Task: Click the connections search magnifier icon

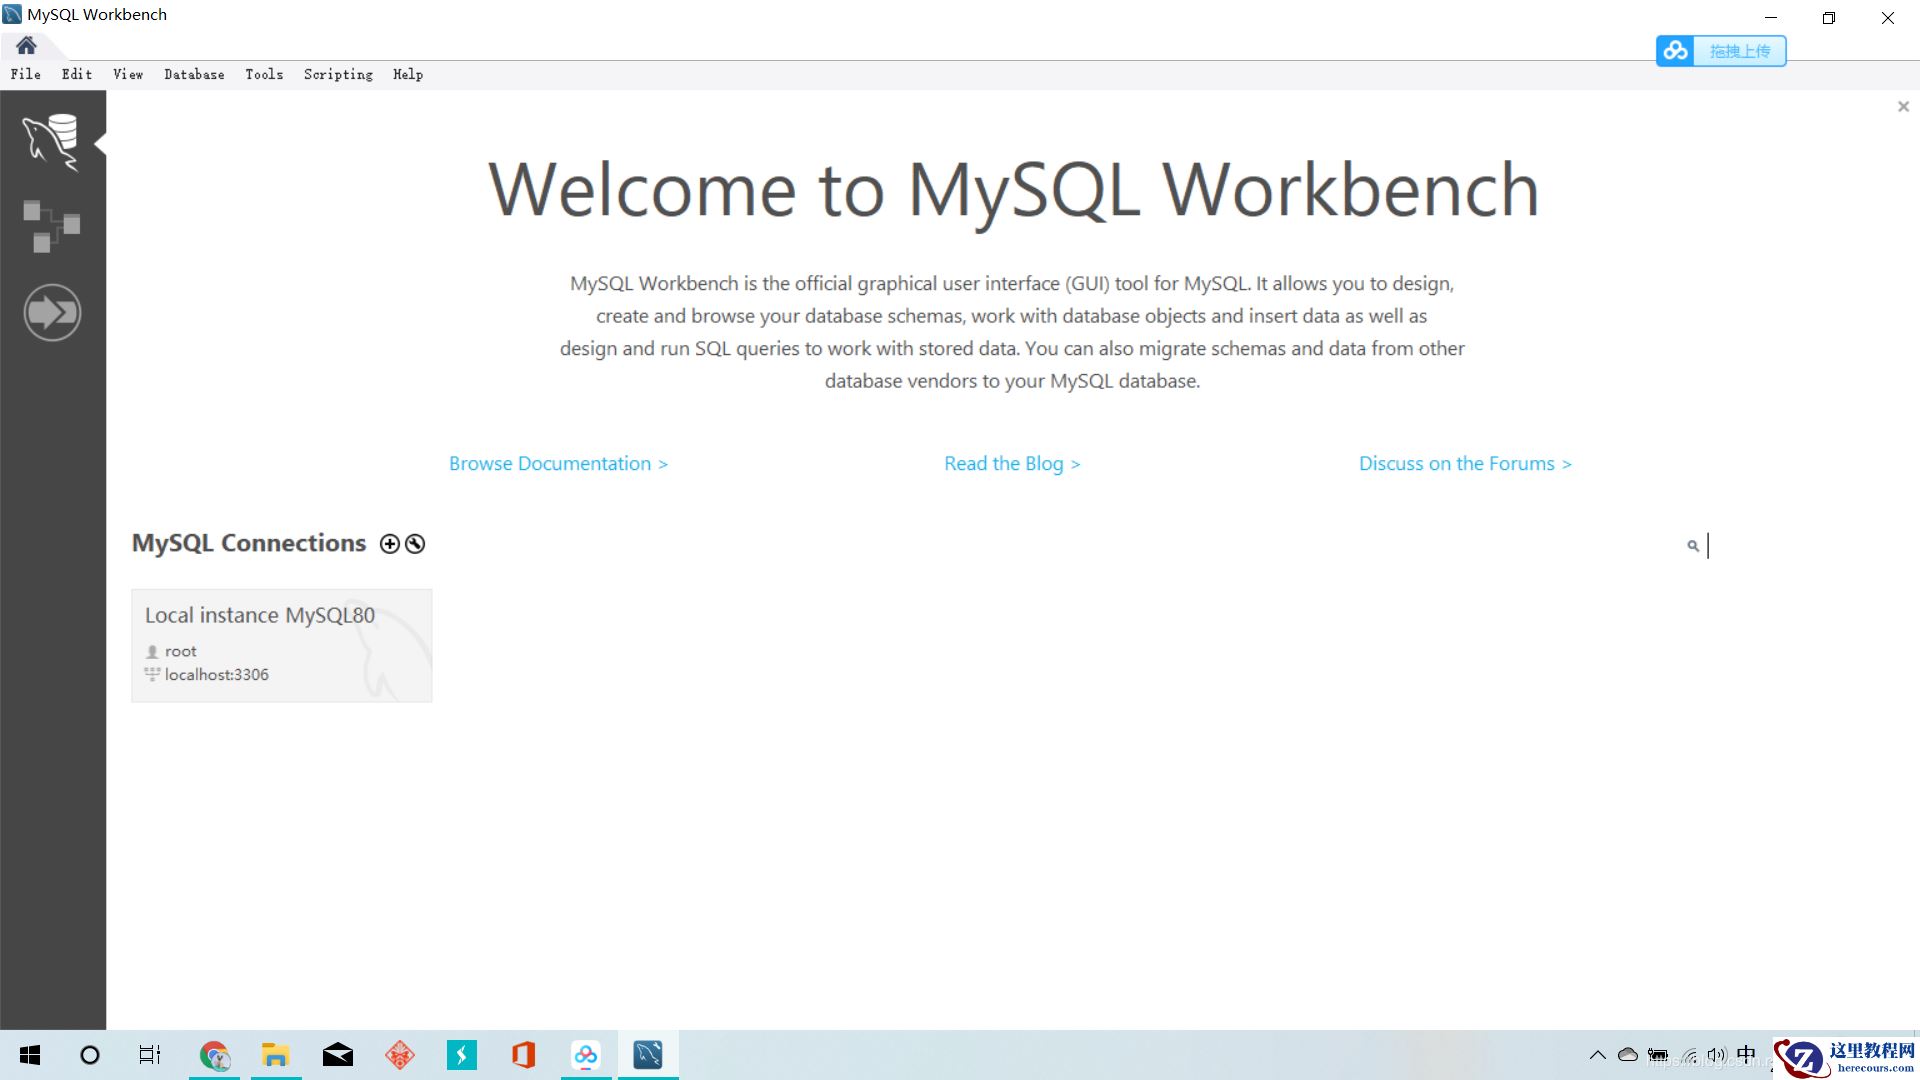Action: pos(1693,546)
